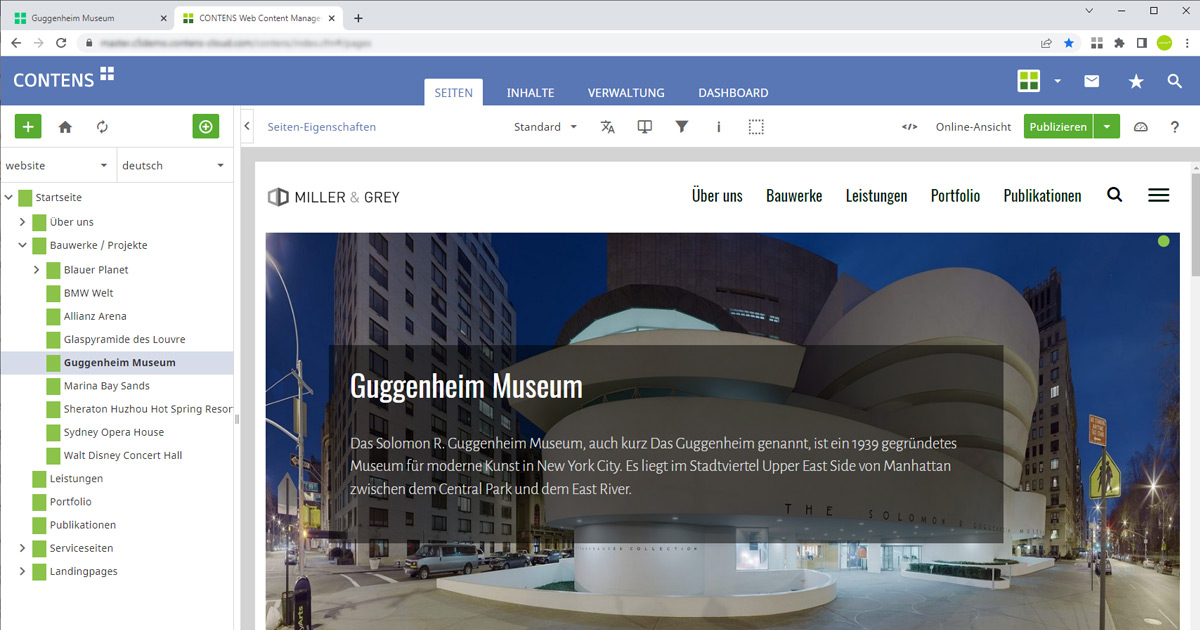Screen dimensions: 1200x630
Task: Switch to the INHALTE tab
Action: click(x=530, y=92)
